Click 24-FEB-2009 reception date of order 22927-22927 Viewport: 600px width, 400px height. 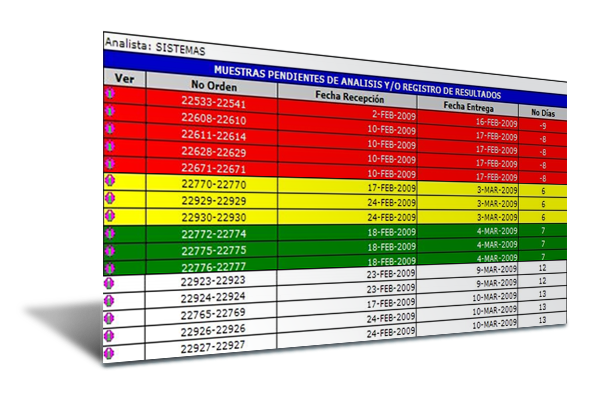[391, 332]
